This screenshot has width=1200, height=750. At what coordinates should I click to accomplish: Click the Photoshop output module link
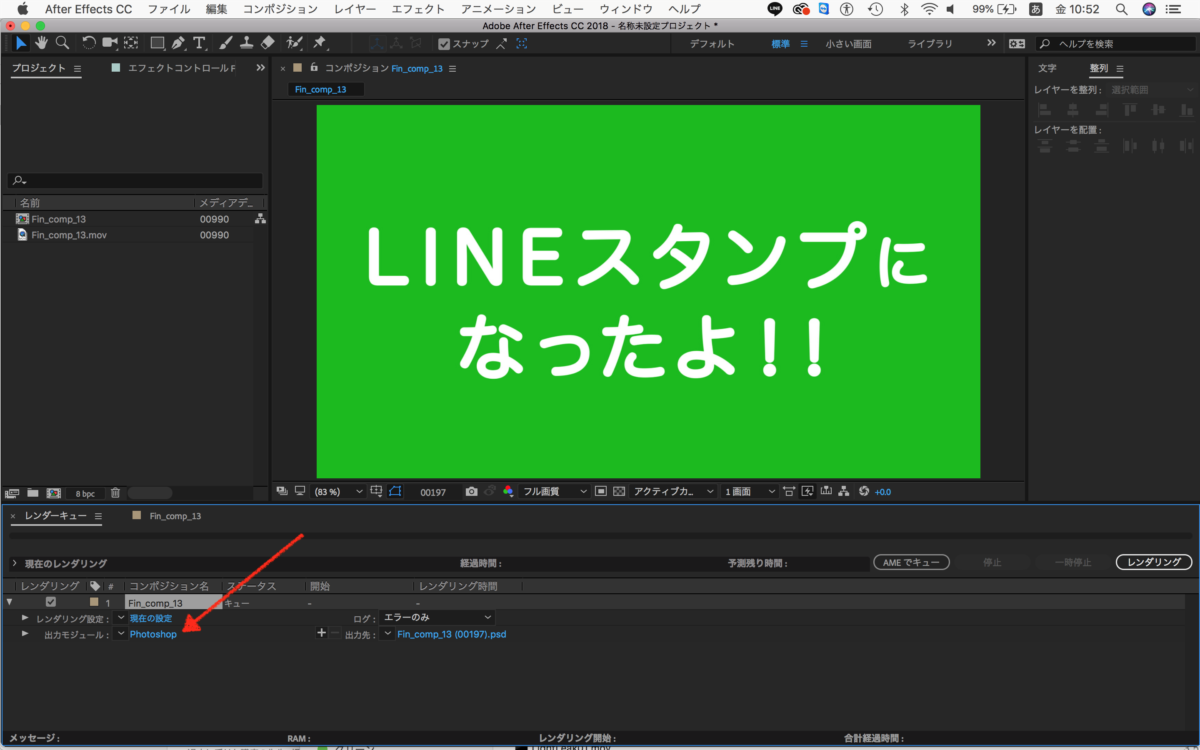tap(153, 634)
